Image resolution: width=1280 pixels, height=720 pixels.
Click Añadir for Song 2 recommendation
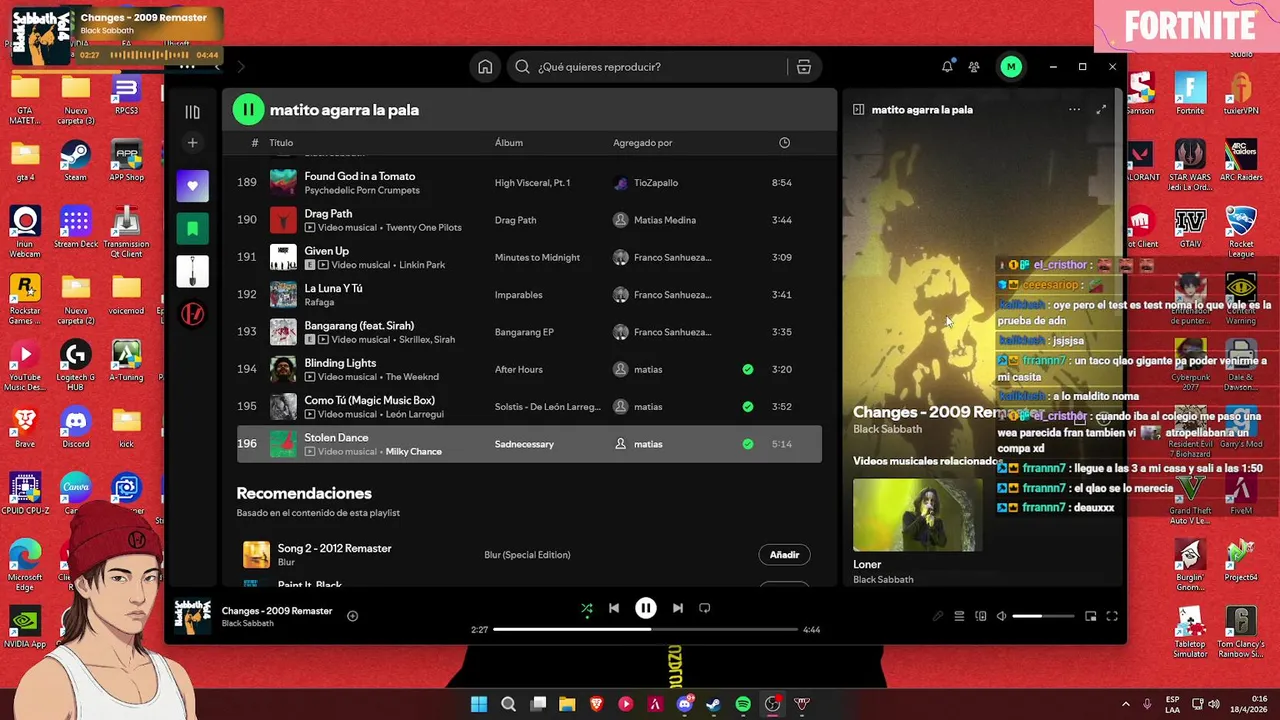[x=784, y=555]
